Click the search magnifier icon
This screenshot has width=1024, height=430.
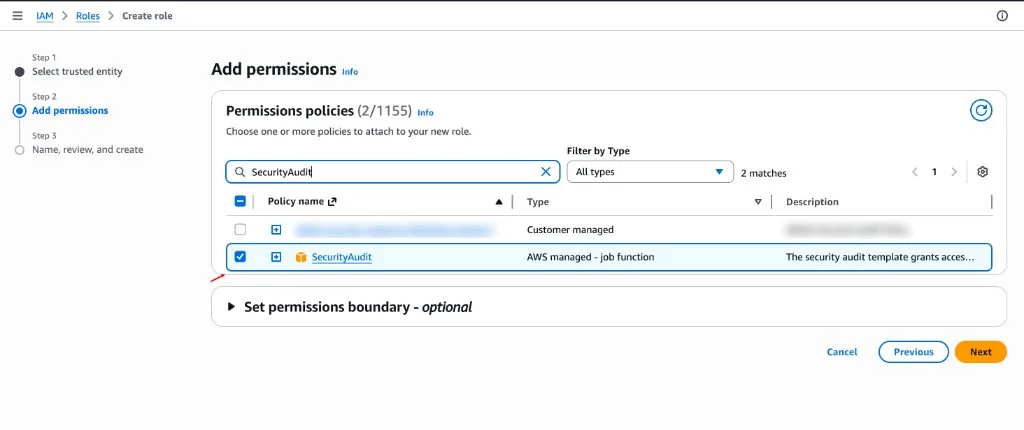click(240, 172)
